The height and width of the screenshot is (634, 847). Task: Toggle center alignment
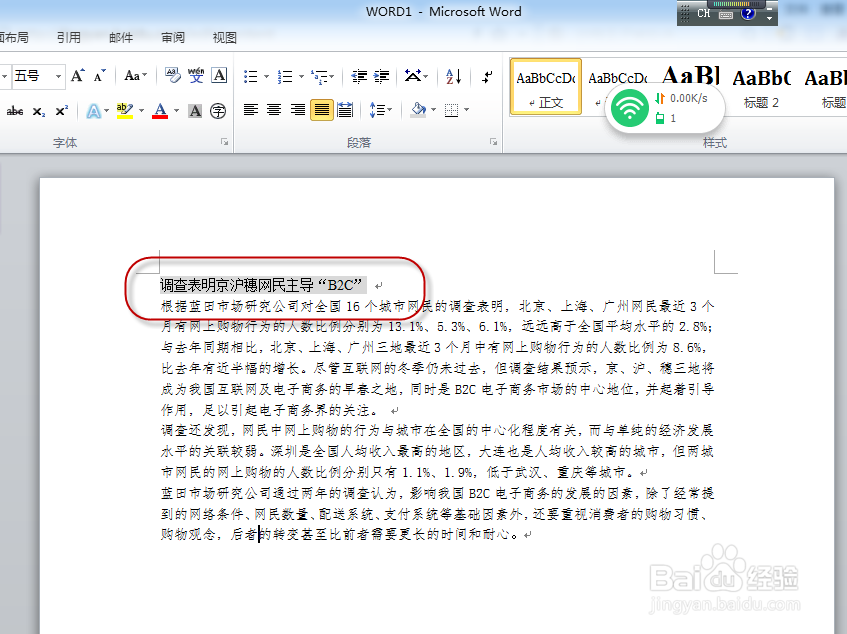point(273,109)
